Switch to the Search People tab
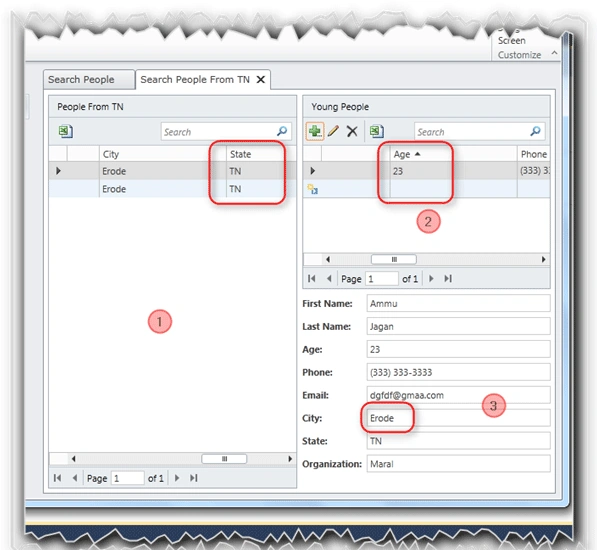597x550 pixels. (88, 79)
